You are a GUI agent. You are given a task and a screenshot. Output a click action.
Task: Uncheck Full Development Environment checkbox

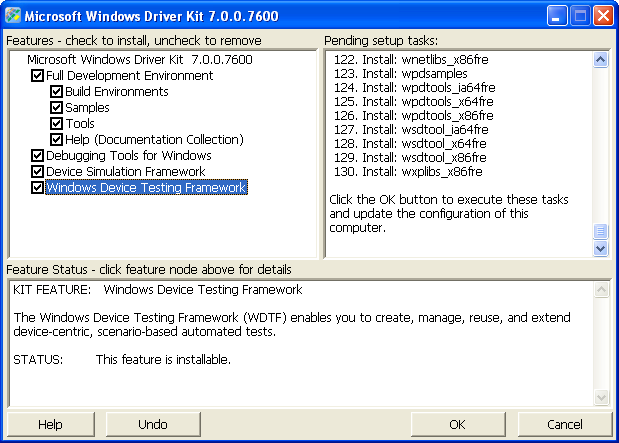(x=37, y=75)
